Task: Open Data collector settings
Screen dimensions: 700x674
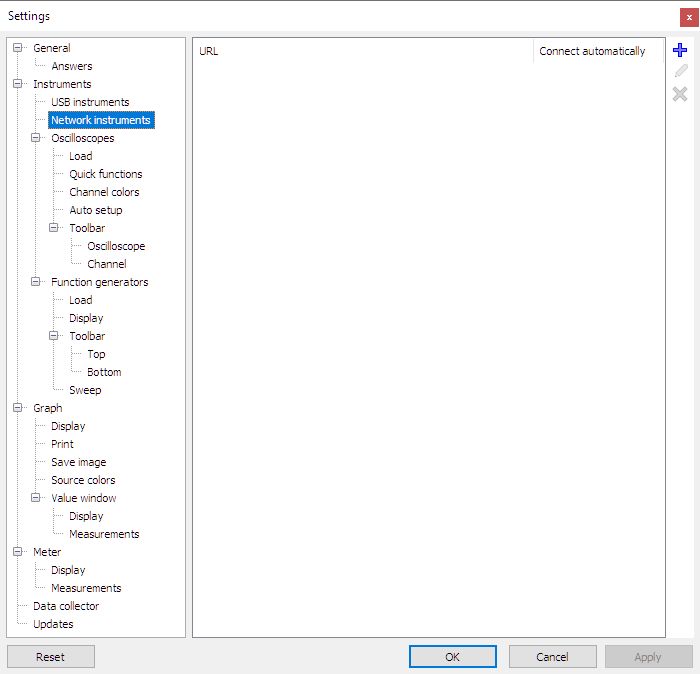Action: pyautogui.click(x=66, y=606)
